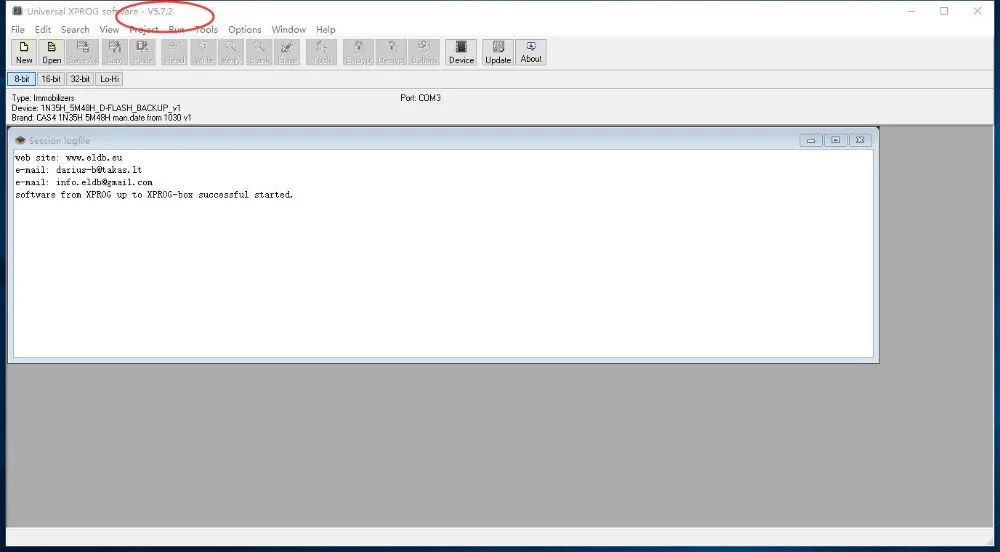The height and width of the screenshot is (552, 1000).
Task: Click the Update toolbar icon
Action: [498, 52]
